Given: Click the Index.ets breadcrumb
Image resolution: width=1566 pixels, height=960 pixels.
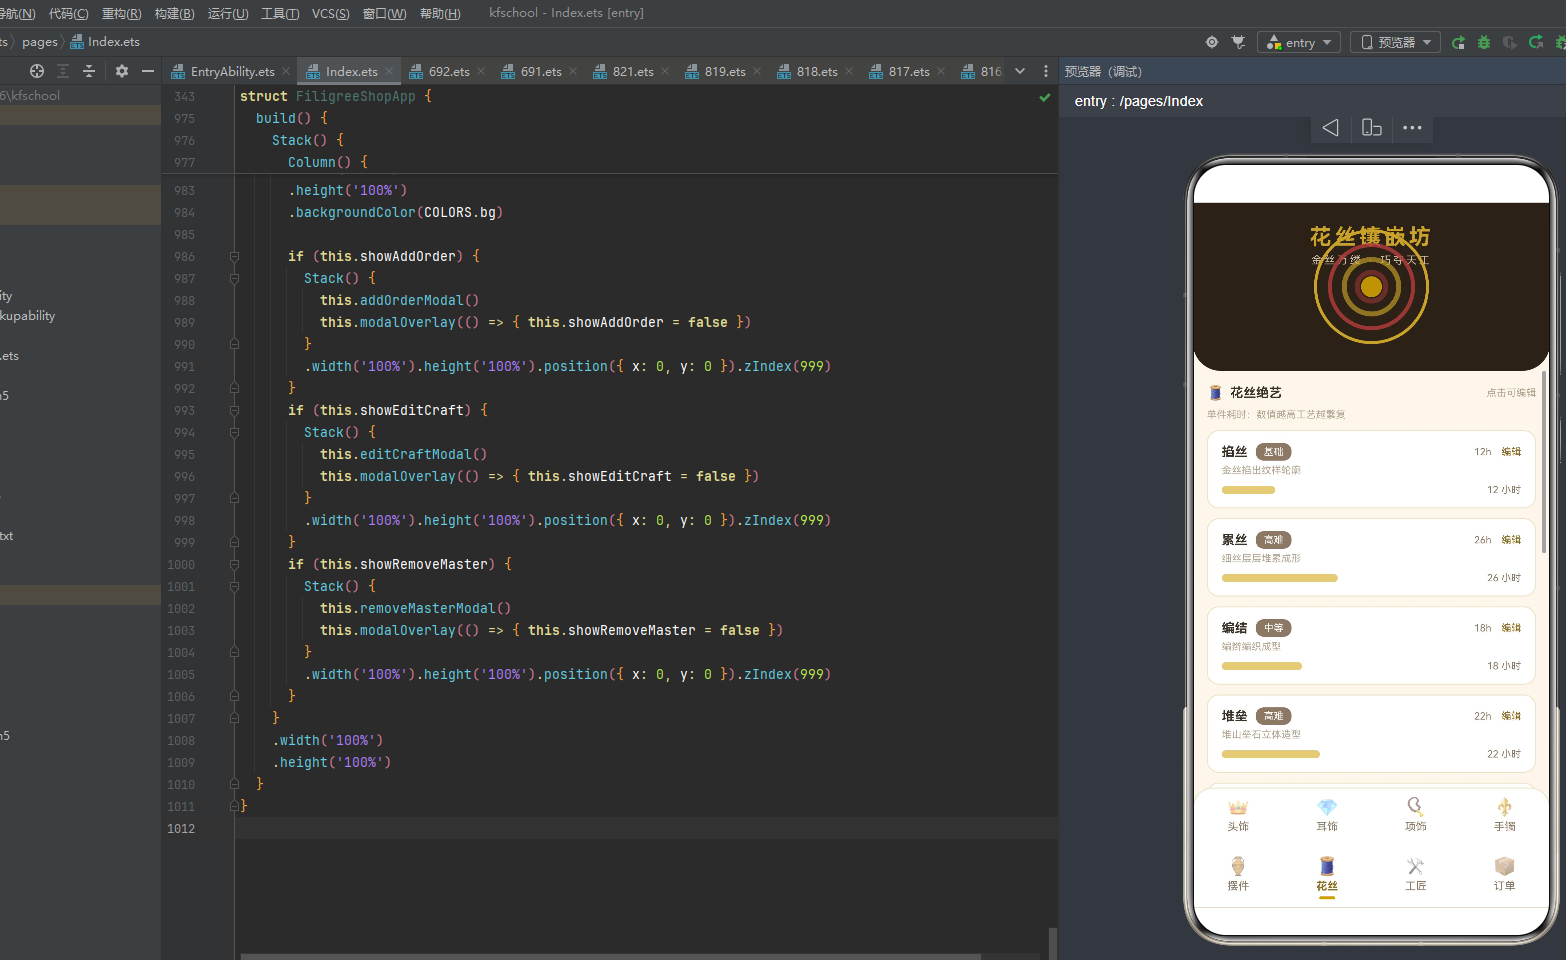Looking at the screenshot, I should click(105, 42).
